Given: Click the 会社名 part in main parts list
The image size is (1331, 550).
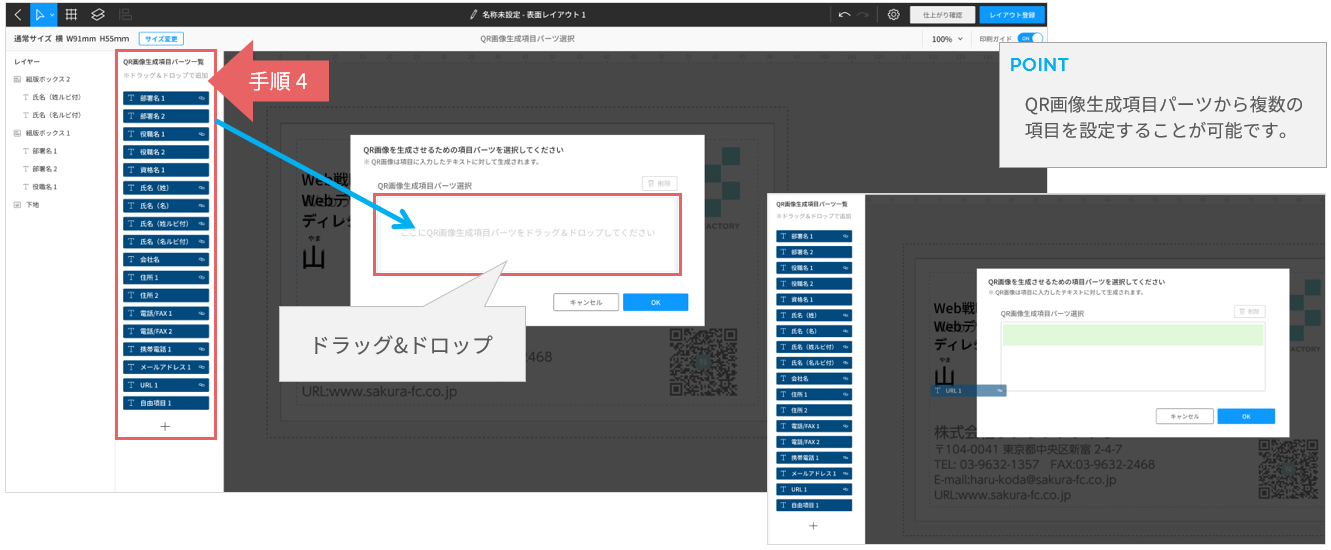Looking at the screenshot, I should (x=166, y=259).
